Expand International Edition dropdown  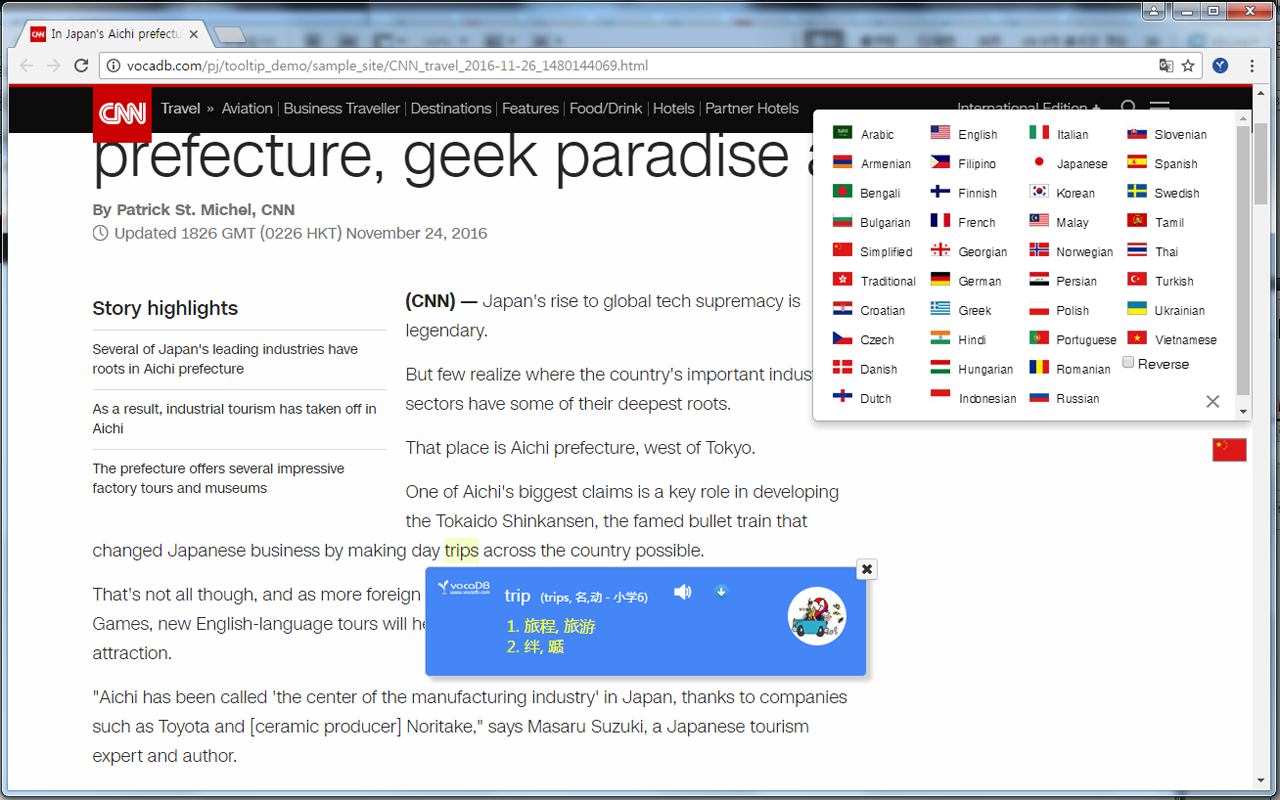[x=1029, y=106]
